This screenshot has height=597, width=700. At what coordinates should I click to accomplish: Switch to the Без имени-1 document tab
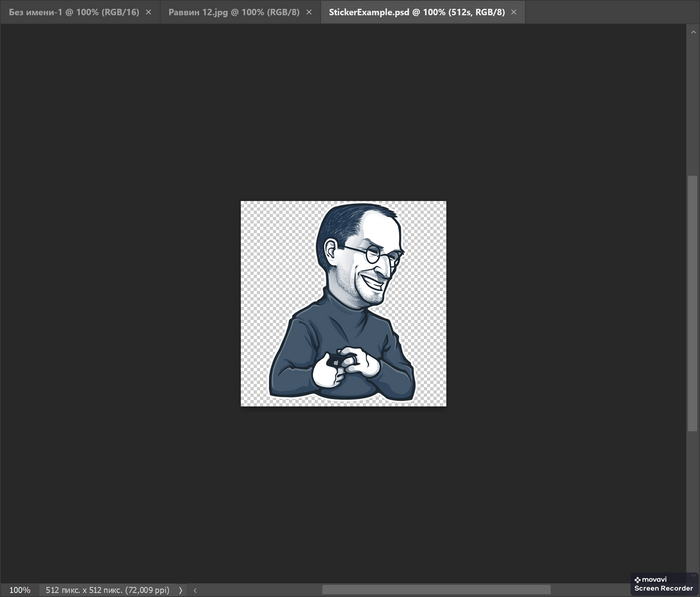pos(74,12)
